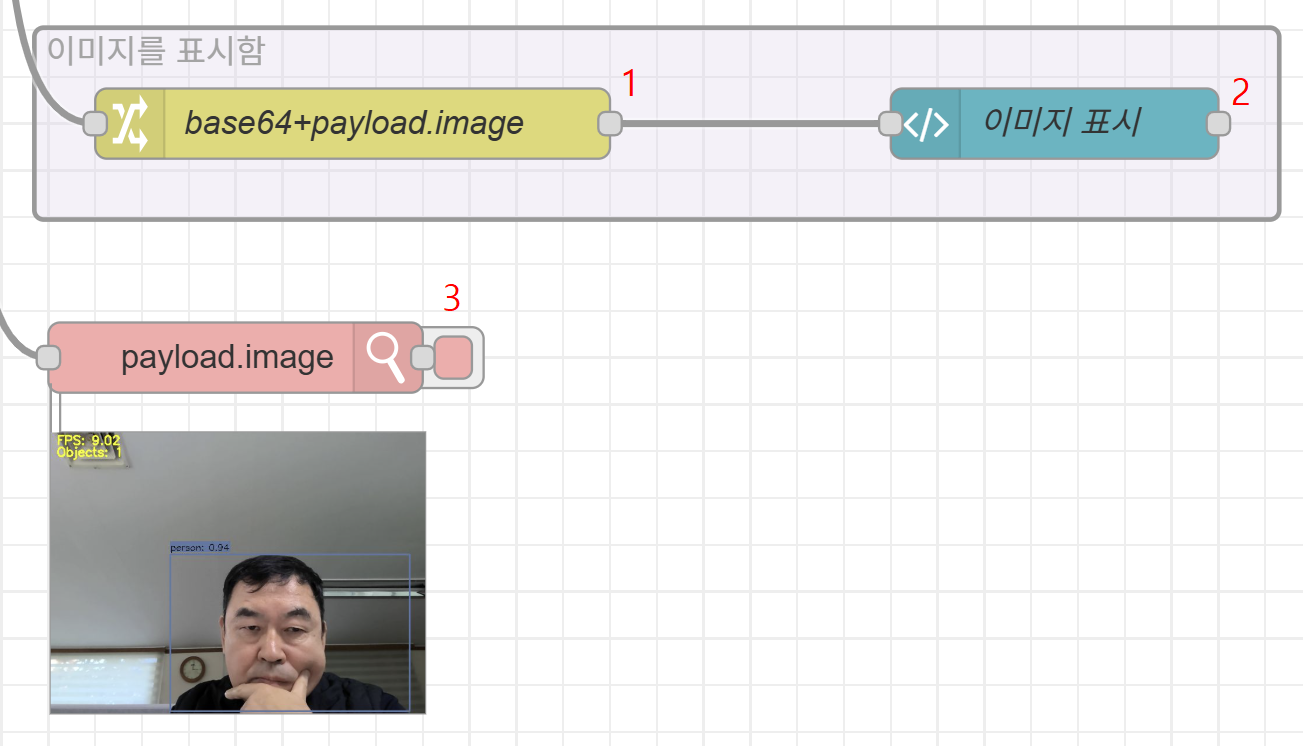The width and height of the screenshot is (1303, 746).
Task: Click the code brackets icon on 이미지 표시 node
Action: point(926,124)
